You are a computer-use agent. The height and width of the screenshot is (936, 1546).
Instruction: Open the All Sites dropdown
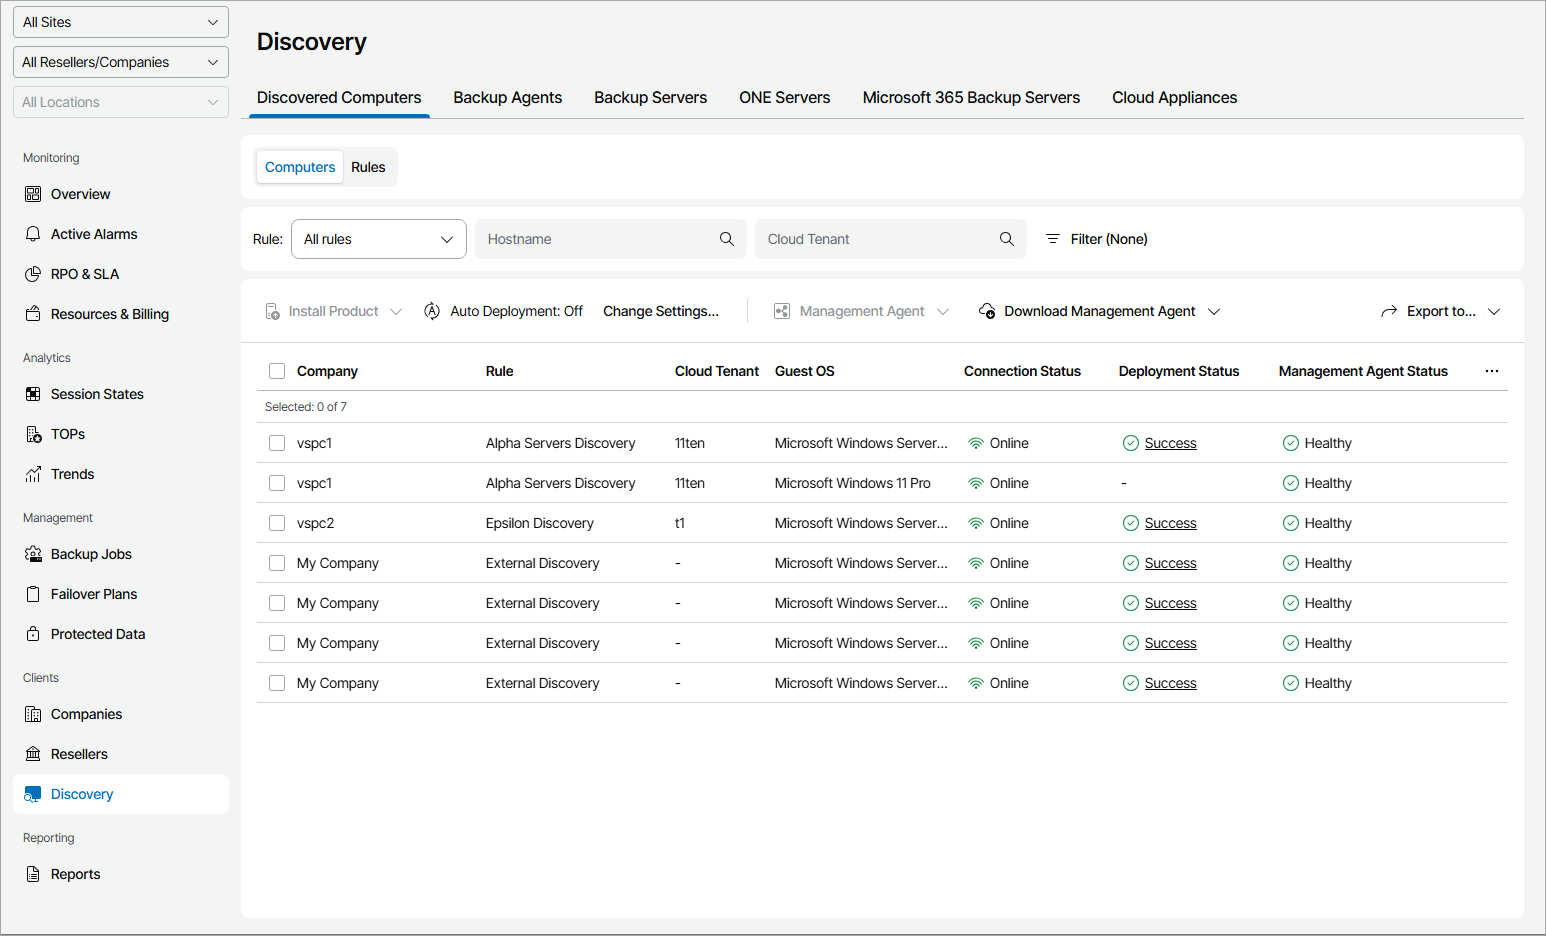coord(121,22)
